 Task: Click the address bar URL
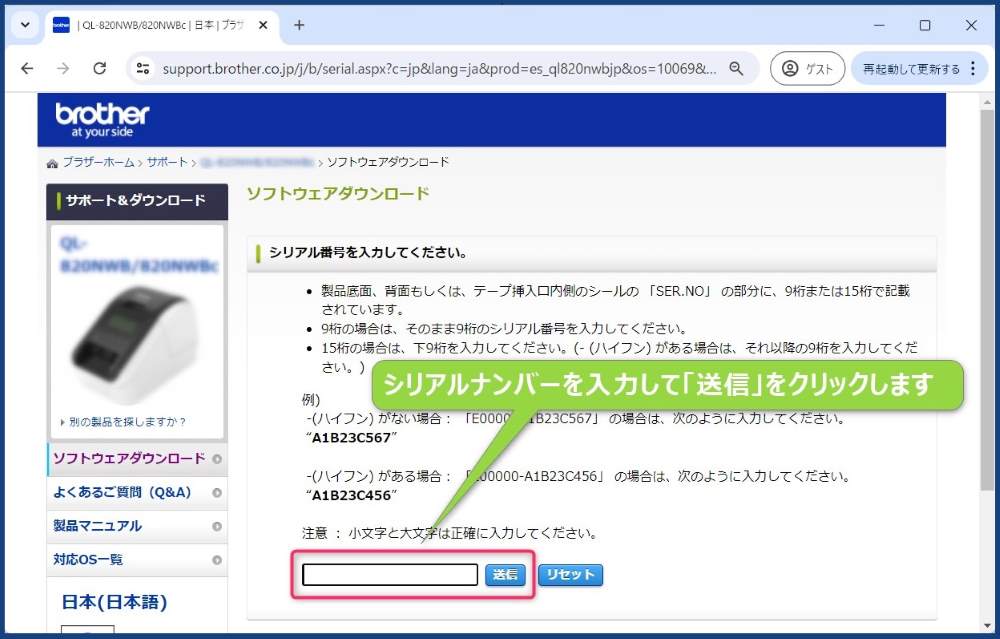[x=439, y=68]
